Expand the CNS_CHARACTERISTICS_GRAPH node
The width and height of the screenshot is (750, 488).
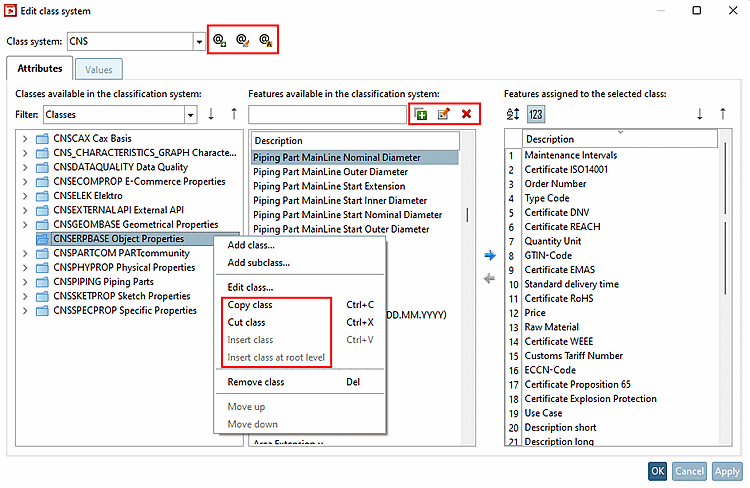pyautogui.click(x=25, y=153)
